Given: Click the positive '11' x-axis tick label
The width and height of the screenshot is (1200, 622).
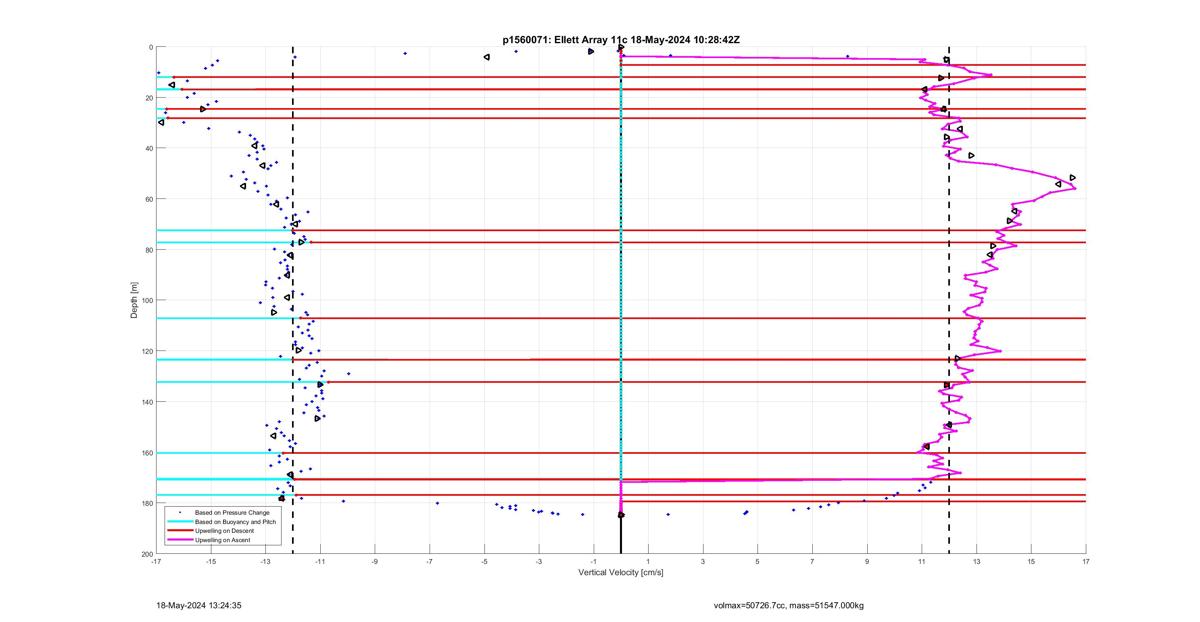Looking at the screenshot, I should (x=921, y=561).
